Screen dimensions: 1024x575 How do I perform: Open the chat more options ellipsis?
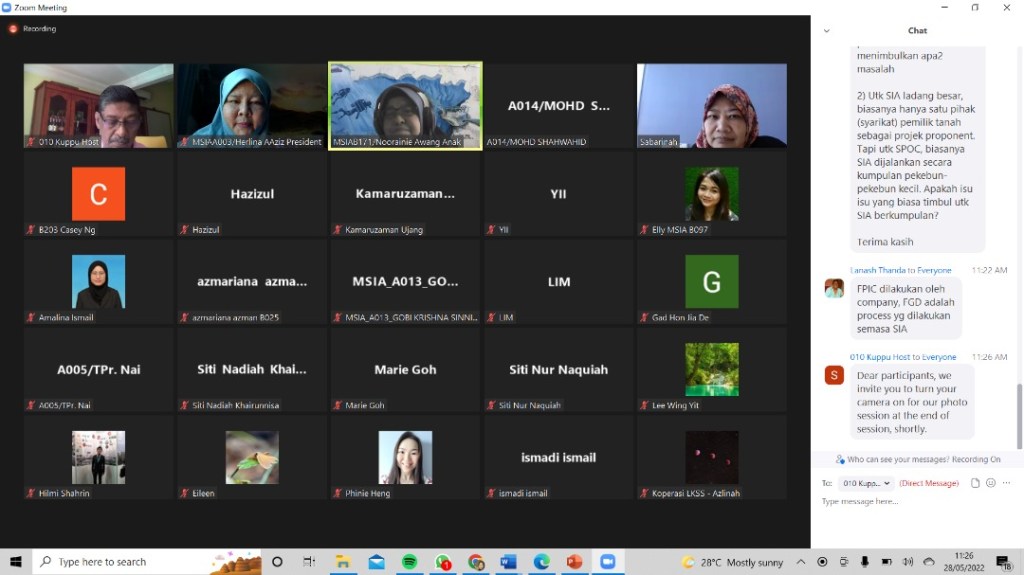(1006, 483)
